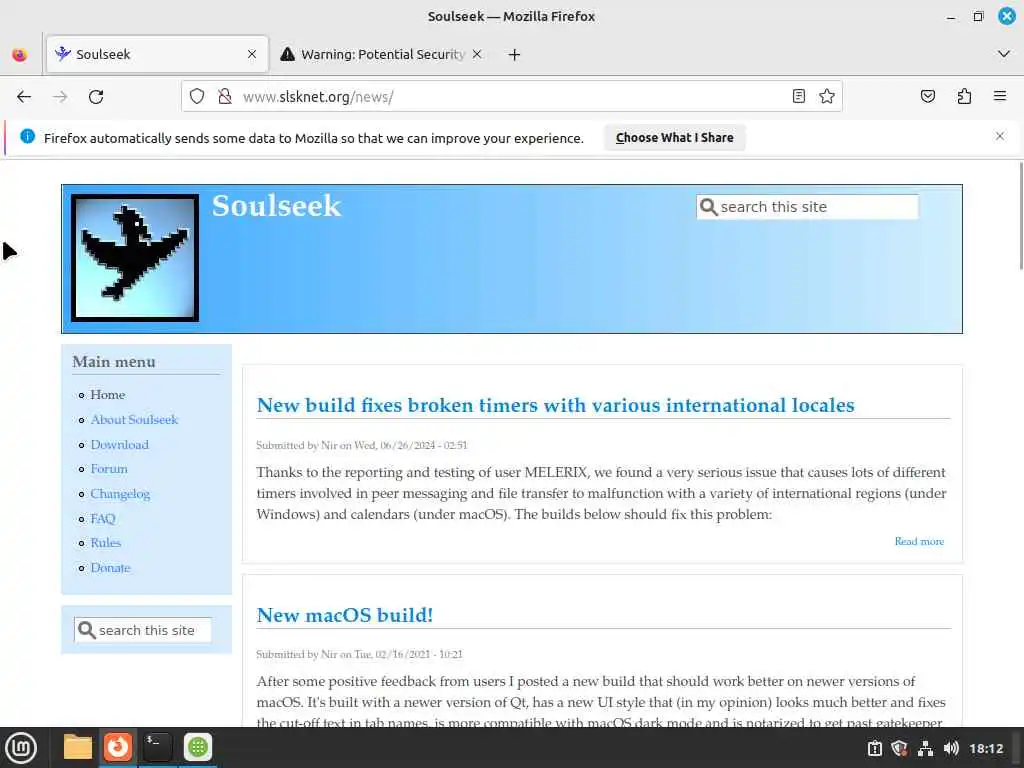1024x768 pixels.
Task: Toggle reader view in address bar
Action: point(798,97)
